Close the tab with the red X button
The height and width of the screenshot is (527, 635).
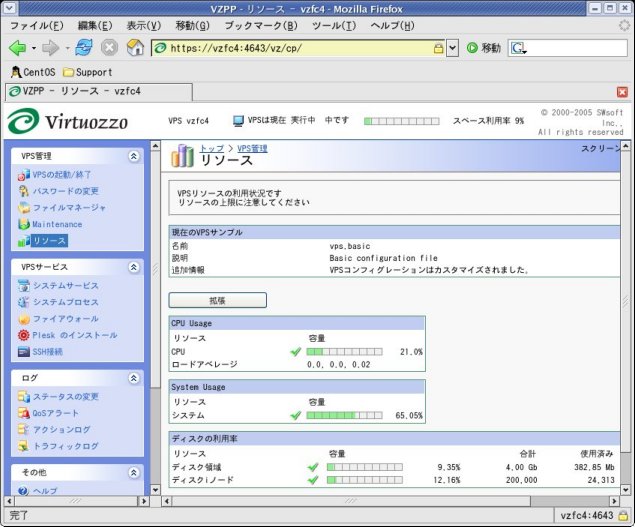coord(622,92)
